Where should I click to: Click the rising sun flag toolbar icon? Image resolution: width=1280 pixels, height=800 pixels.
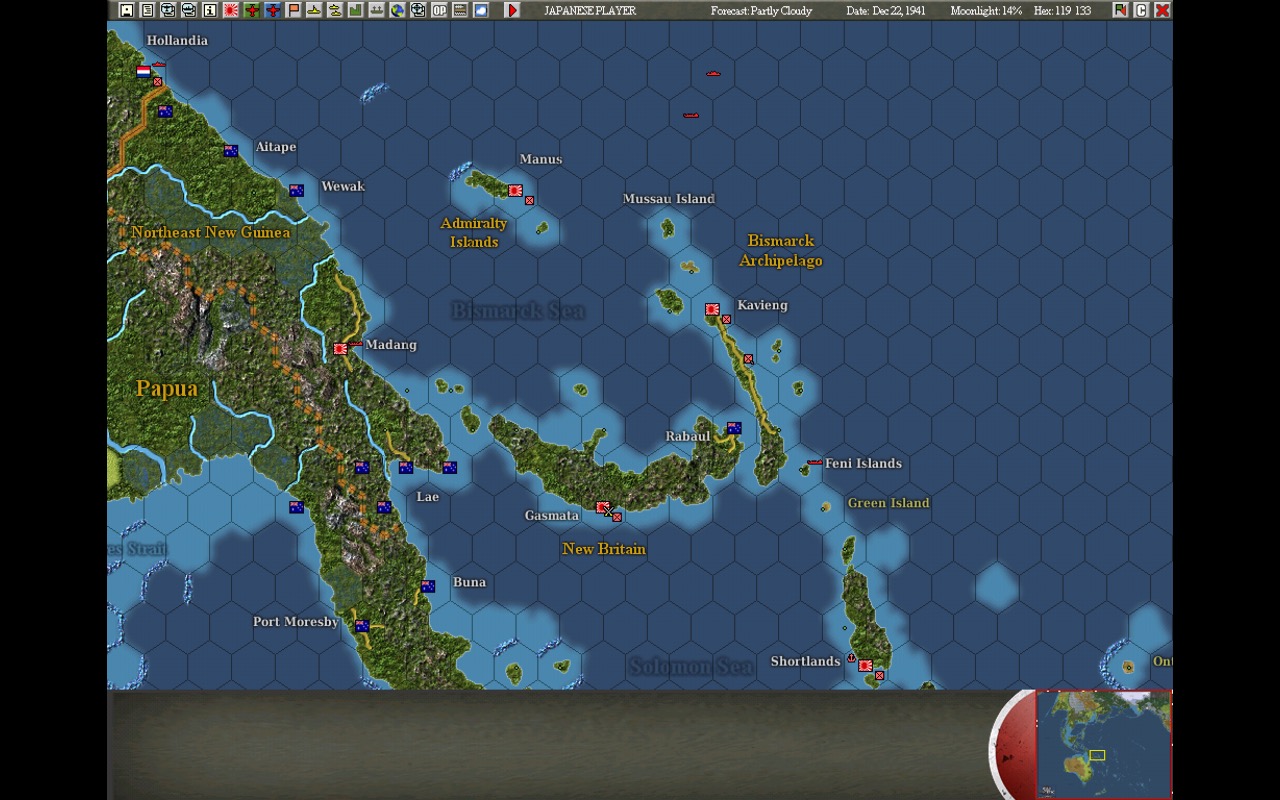(x=231, y=10)
